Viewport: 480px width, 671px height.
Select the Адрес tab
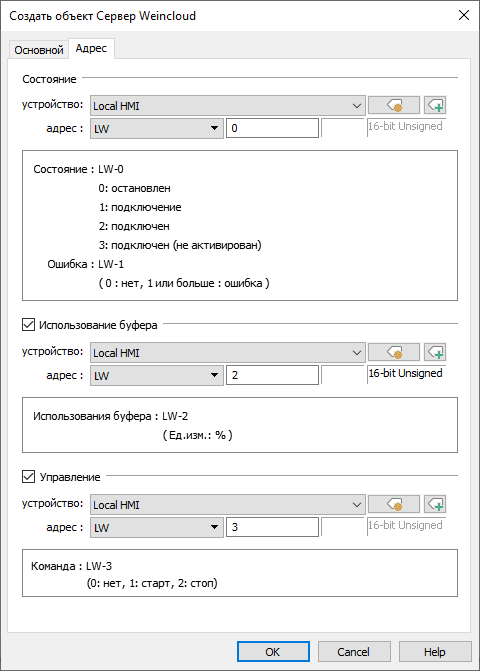(x=91, y=48)
